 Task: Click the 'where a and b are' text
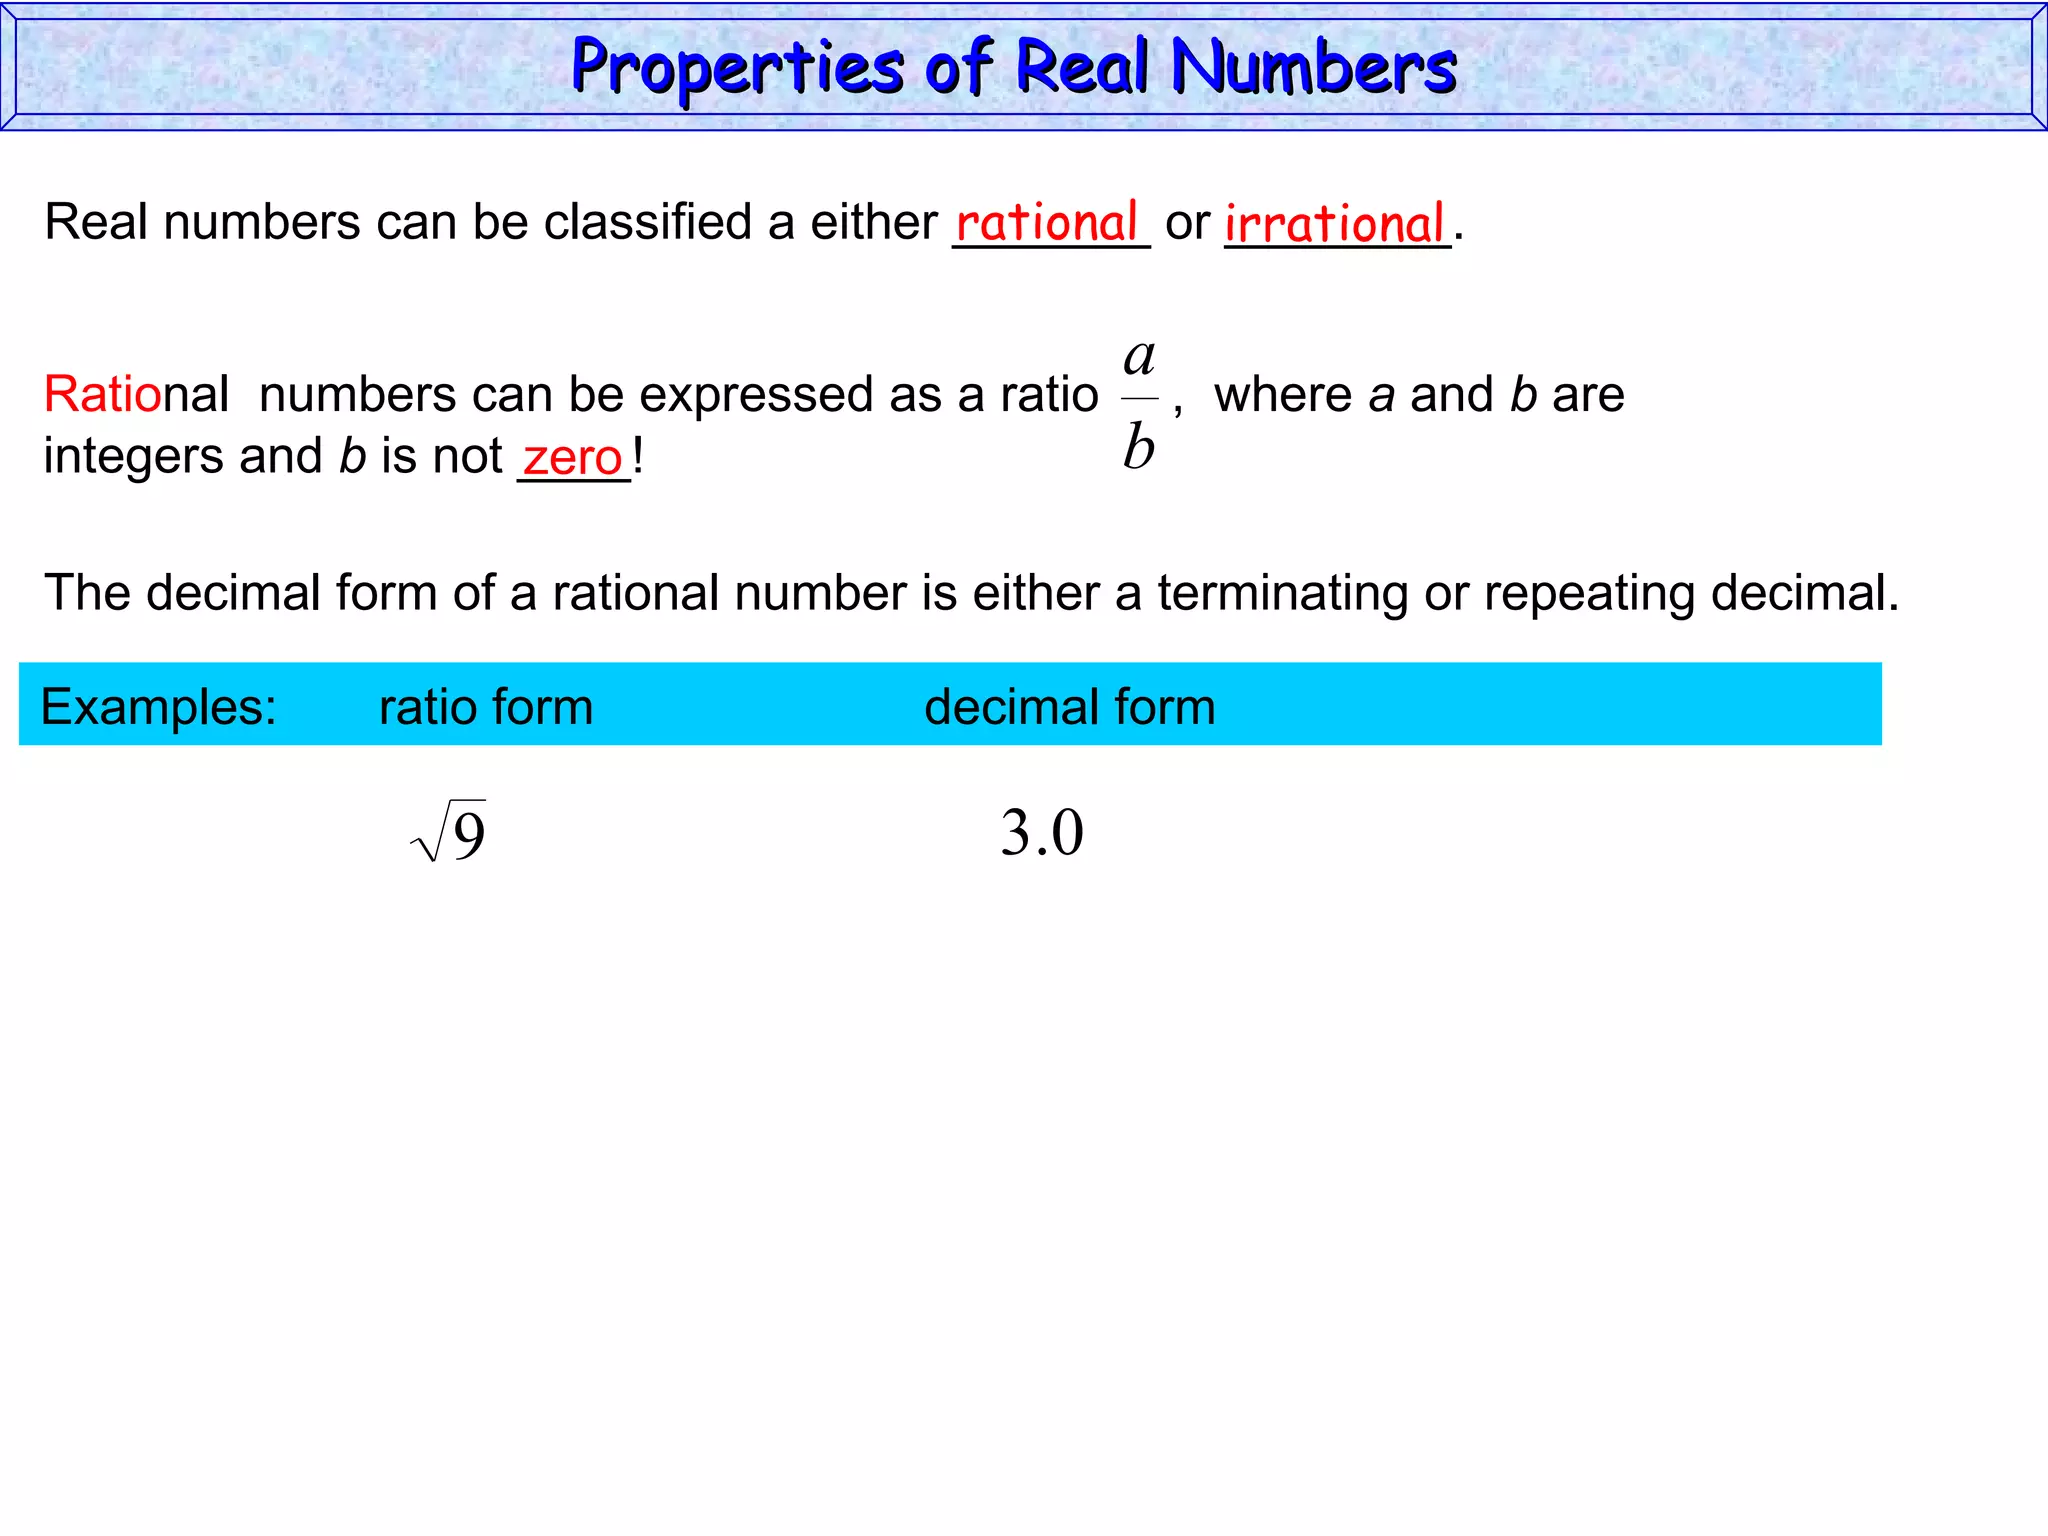1419,394
